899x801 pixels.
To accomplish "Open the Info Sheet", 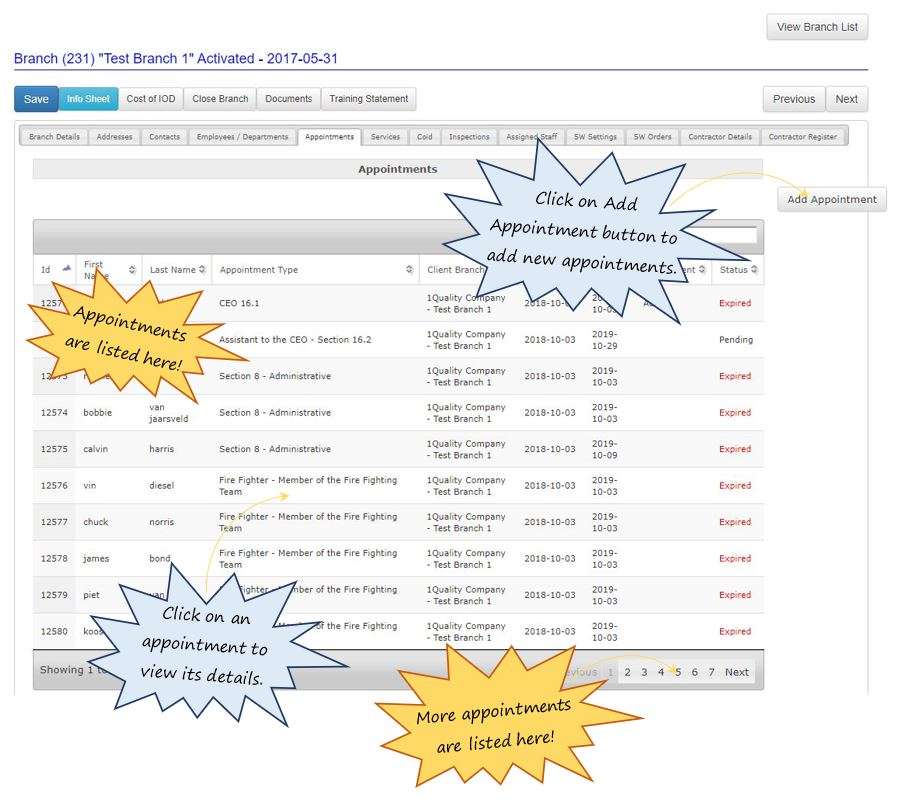I will (88, 98).
